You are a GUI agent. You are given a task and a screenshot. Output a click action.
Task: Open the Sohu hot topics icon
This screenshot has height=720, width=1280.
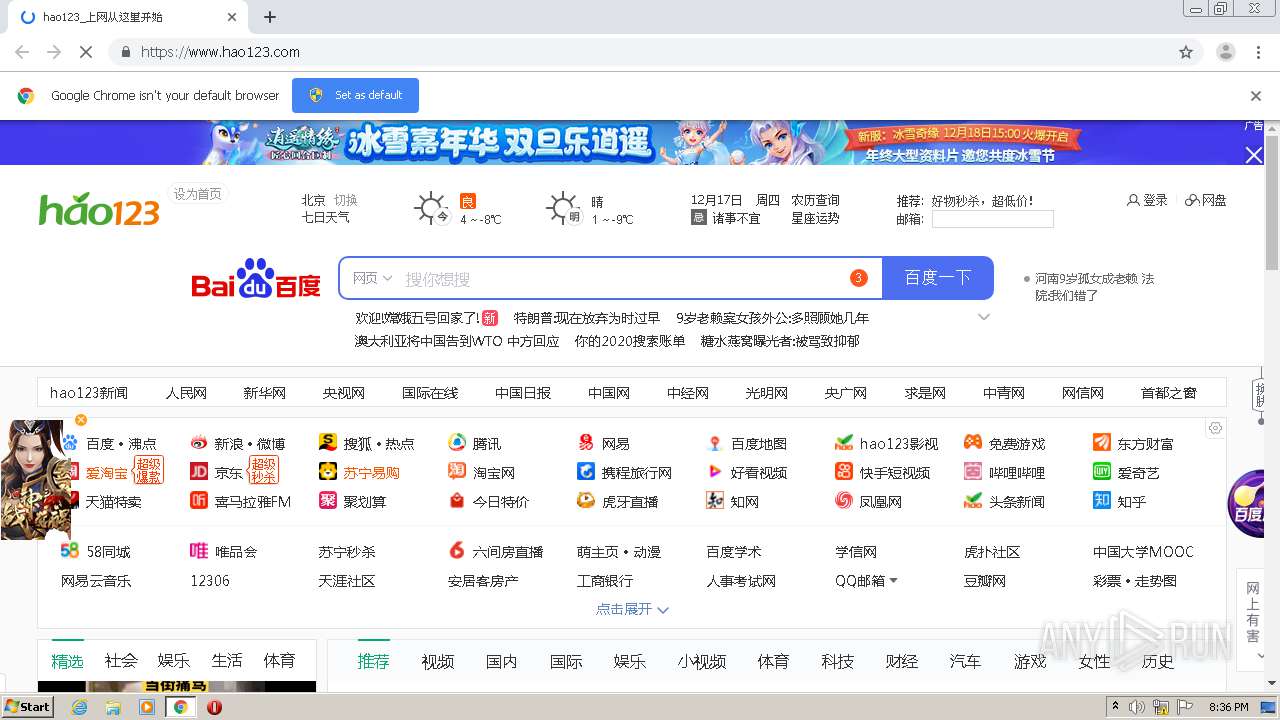point(328,443)
